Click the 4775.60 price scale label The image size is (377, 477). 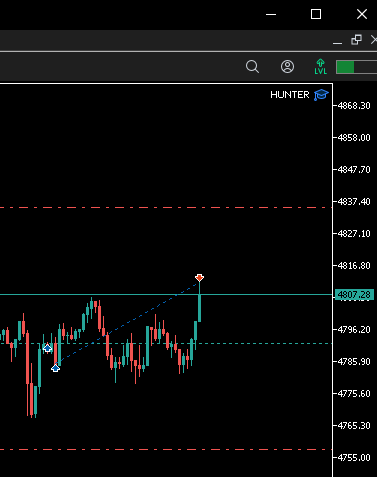(x=354, y=394)
